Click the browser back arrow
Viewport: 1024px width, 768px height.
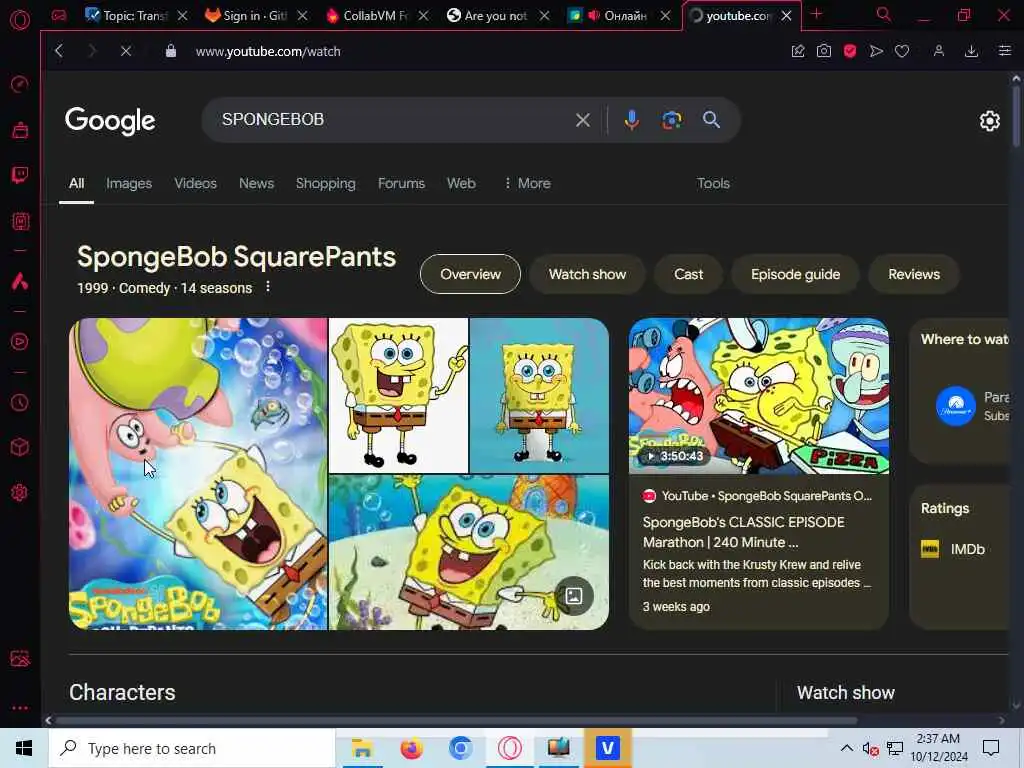pyautogui.click(x=59, y=51)
